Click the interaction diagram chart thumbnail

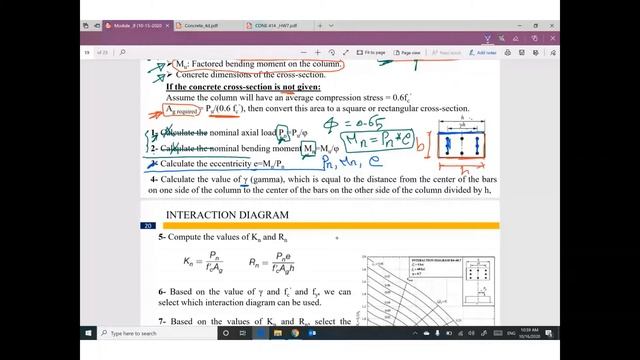pos(428,291)
